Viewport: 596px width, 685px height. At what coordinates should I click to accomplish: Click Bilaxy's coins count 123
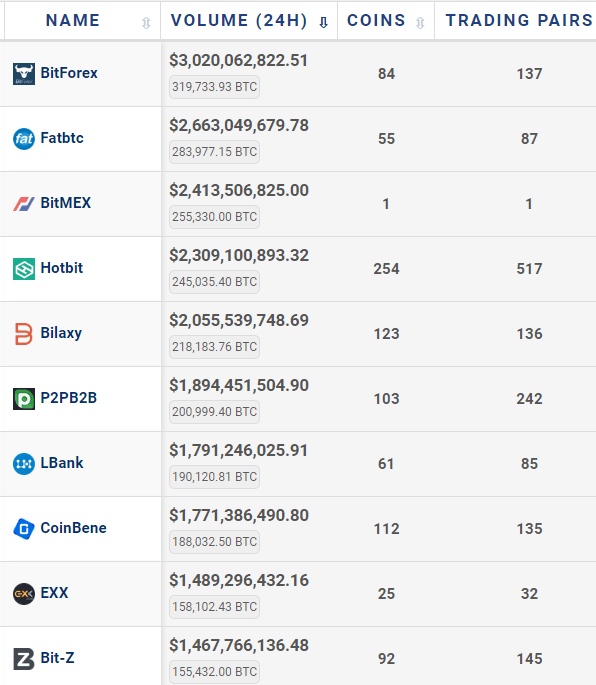[386, 334]
